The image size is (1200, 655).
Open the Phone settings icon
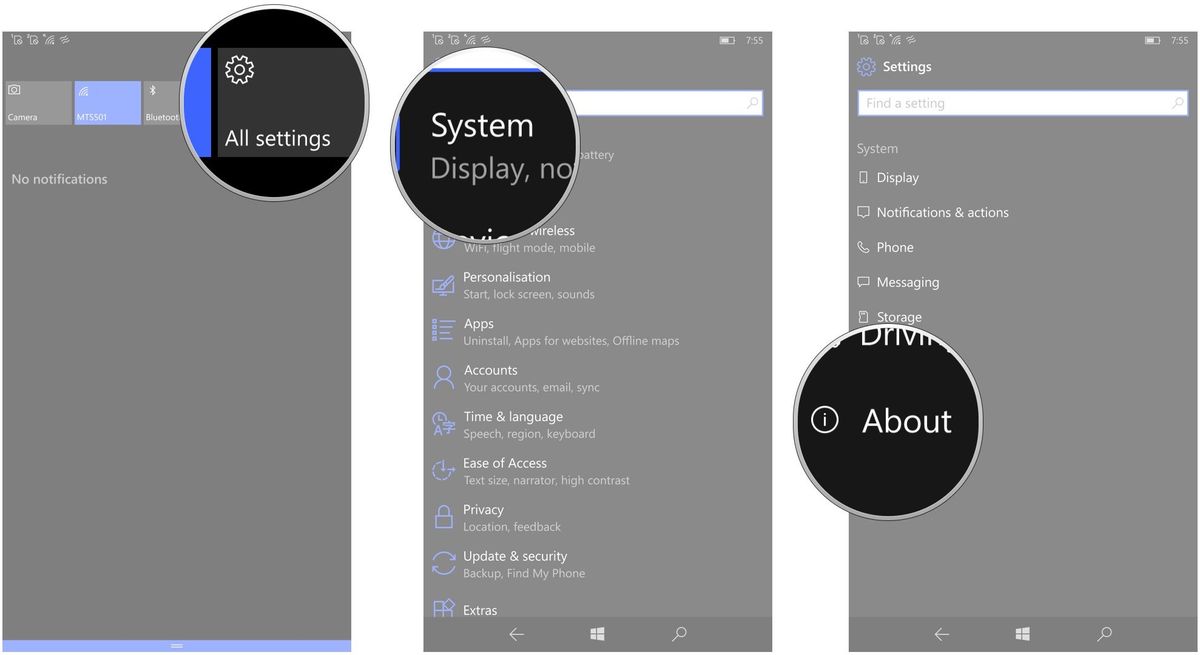click(x=862, y=247)
